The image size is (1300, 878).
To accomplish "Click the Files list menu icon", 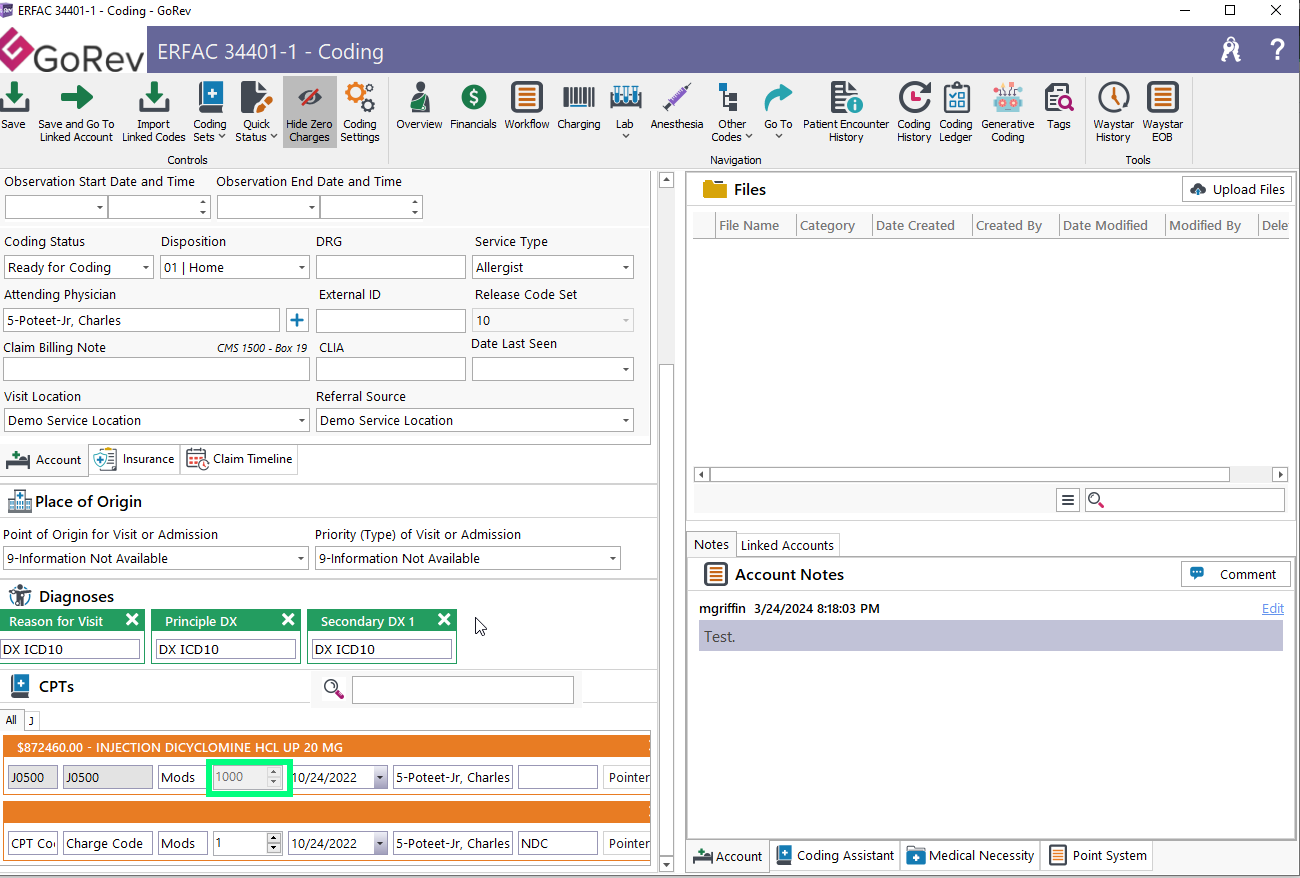I will click(1068, 500).
